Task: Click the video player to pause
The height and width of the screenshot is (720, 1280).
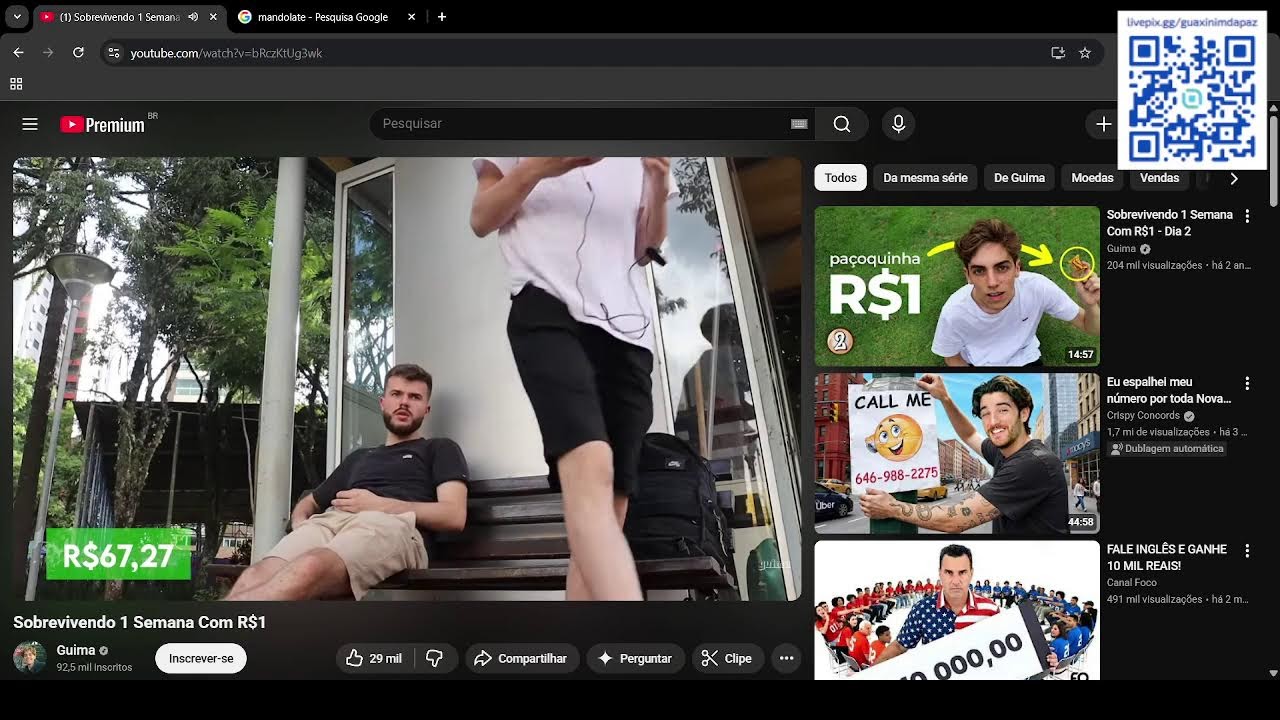Action: [x=407, y=379]
